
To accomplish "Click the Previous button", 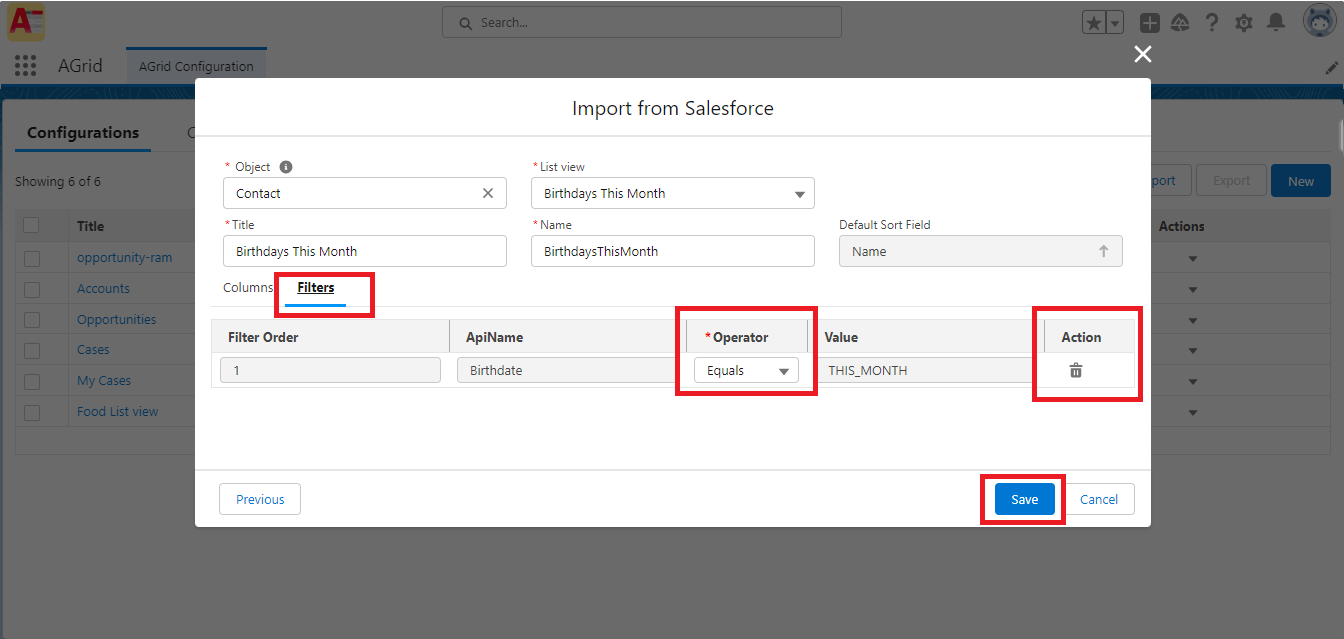I will point(260,499).
